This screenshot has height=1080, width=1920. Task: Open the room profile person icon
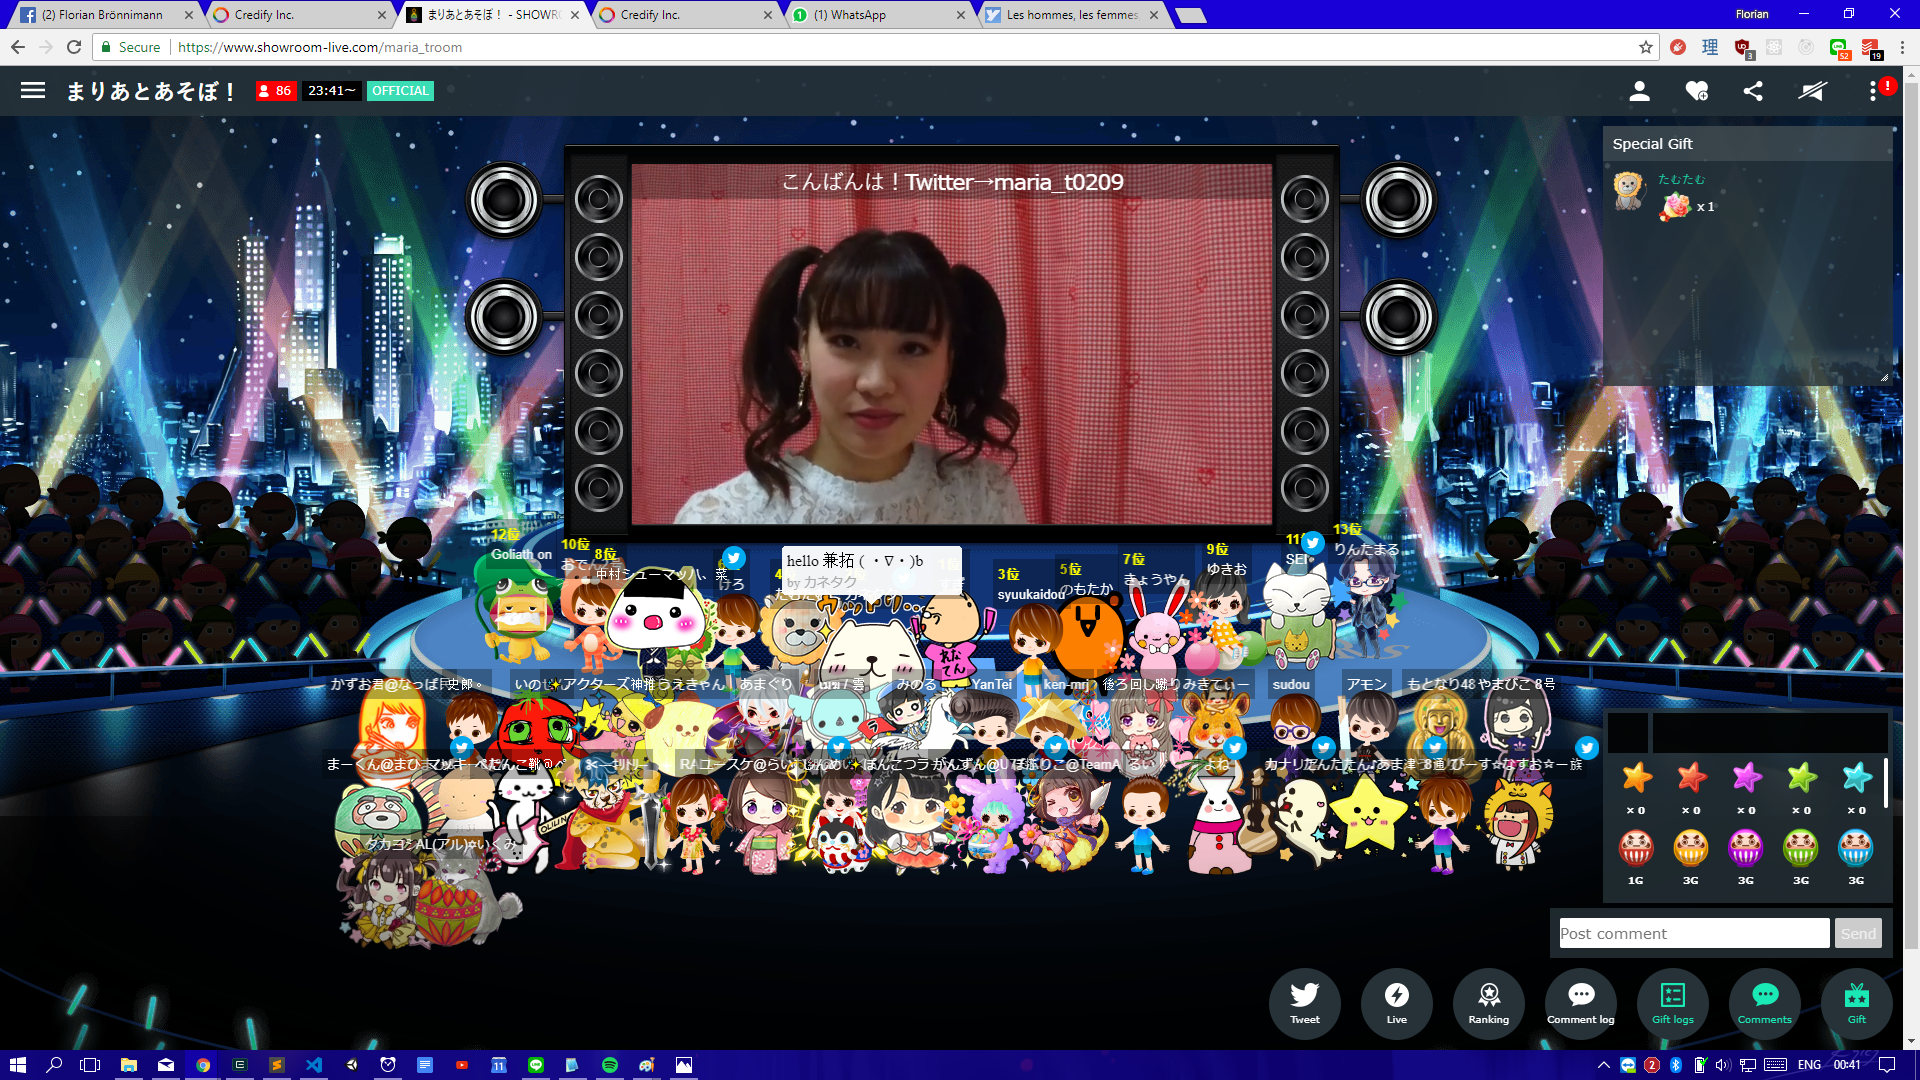click(x=1639, y=91)
